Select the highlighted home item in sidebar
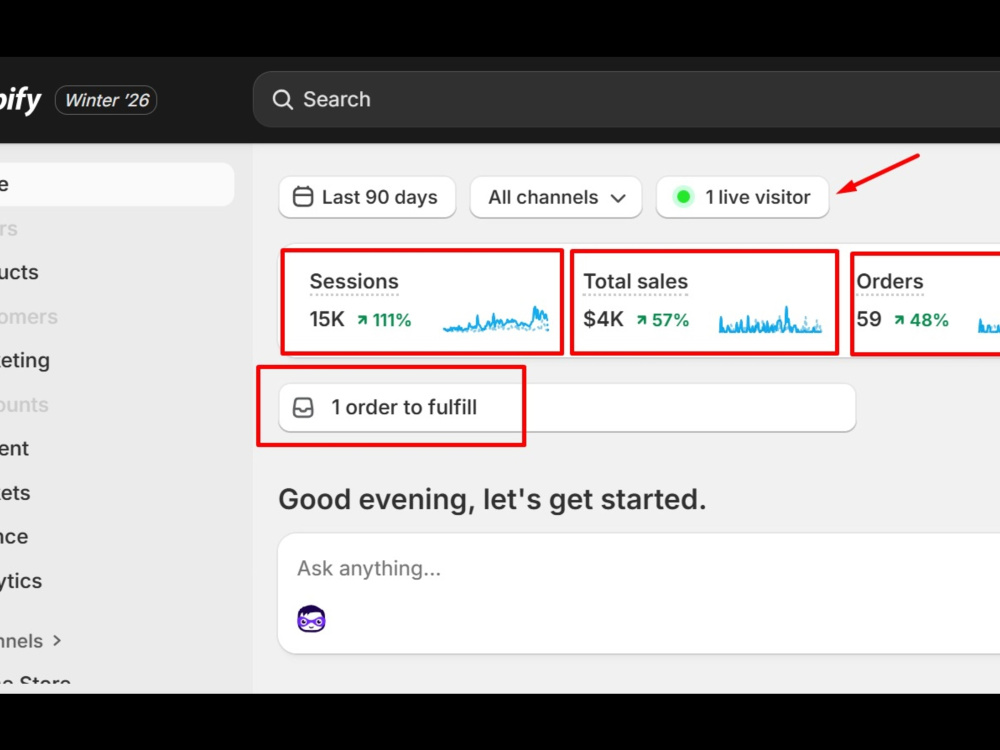 click(x=117, y=184)
